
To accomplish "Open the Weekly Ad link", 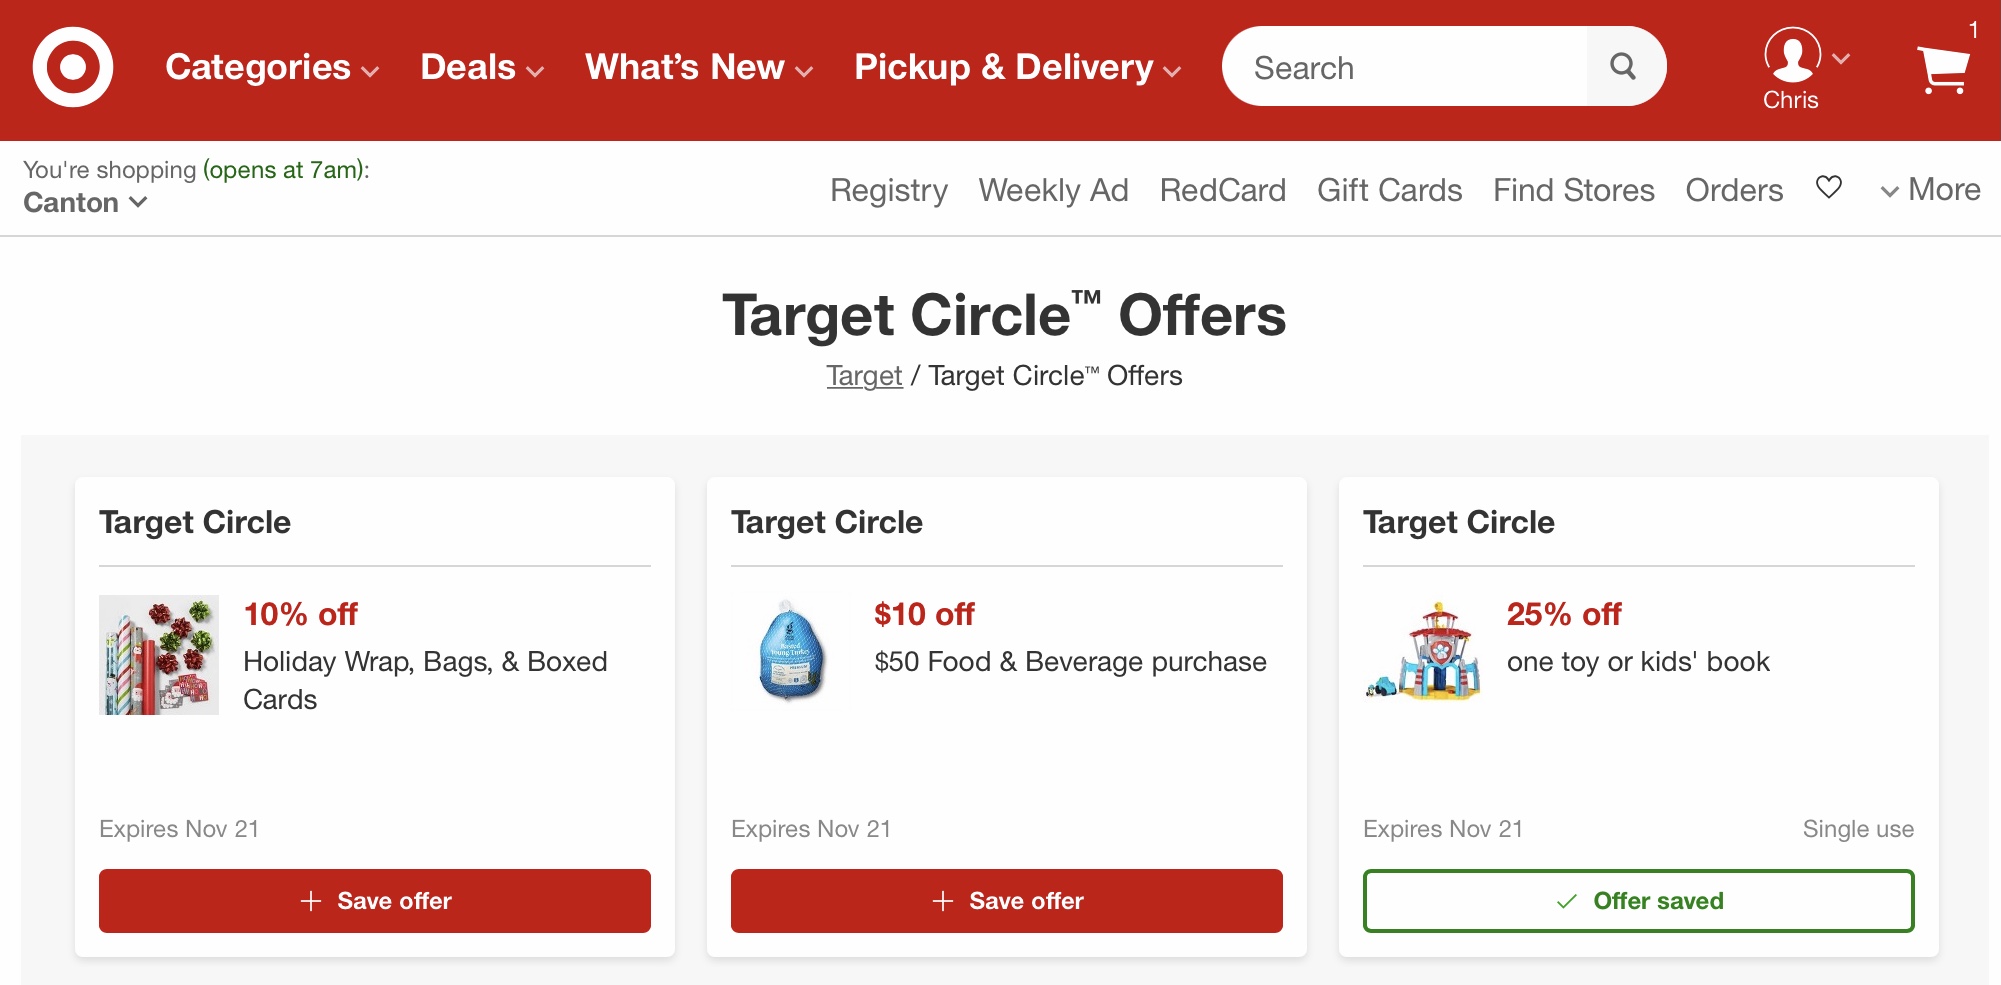I will 1053,190.
